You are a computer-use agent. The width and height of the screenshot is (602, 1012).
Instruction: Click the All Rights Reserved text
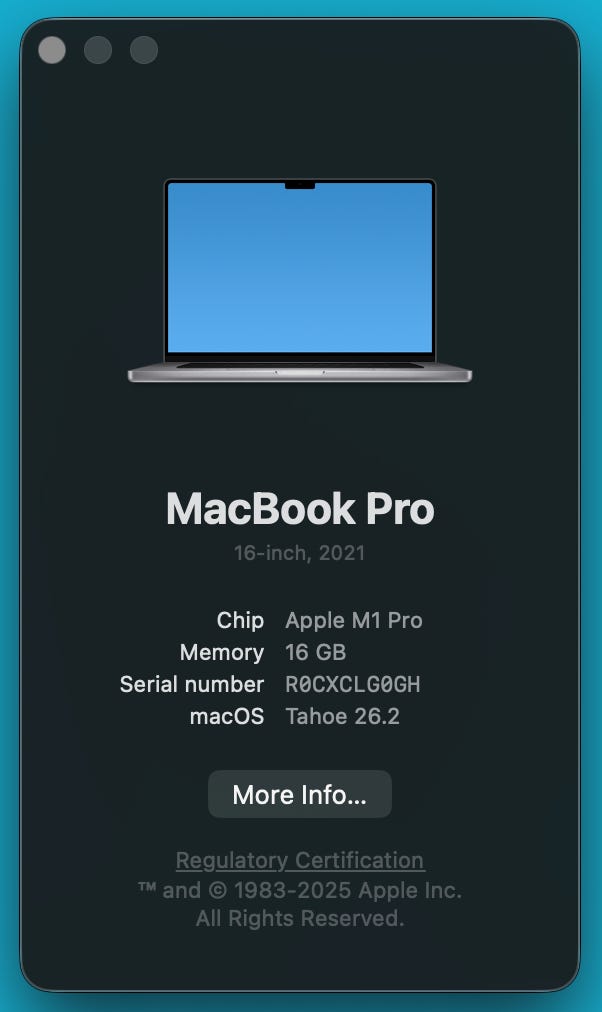(300, 918)
